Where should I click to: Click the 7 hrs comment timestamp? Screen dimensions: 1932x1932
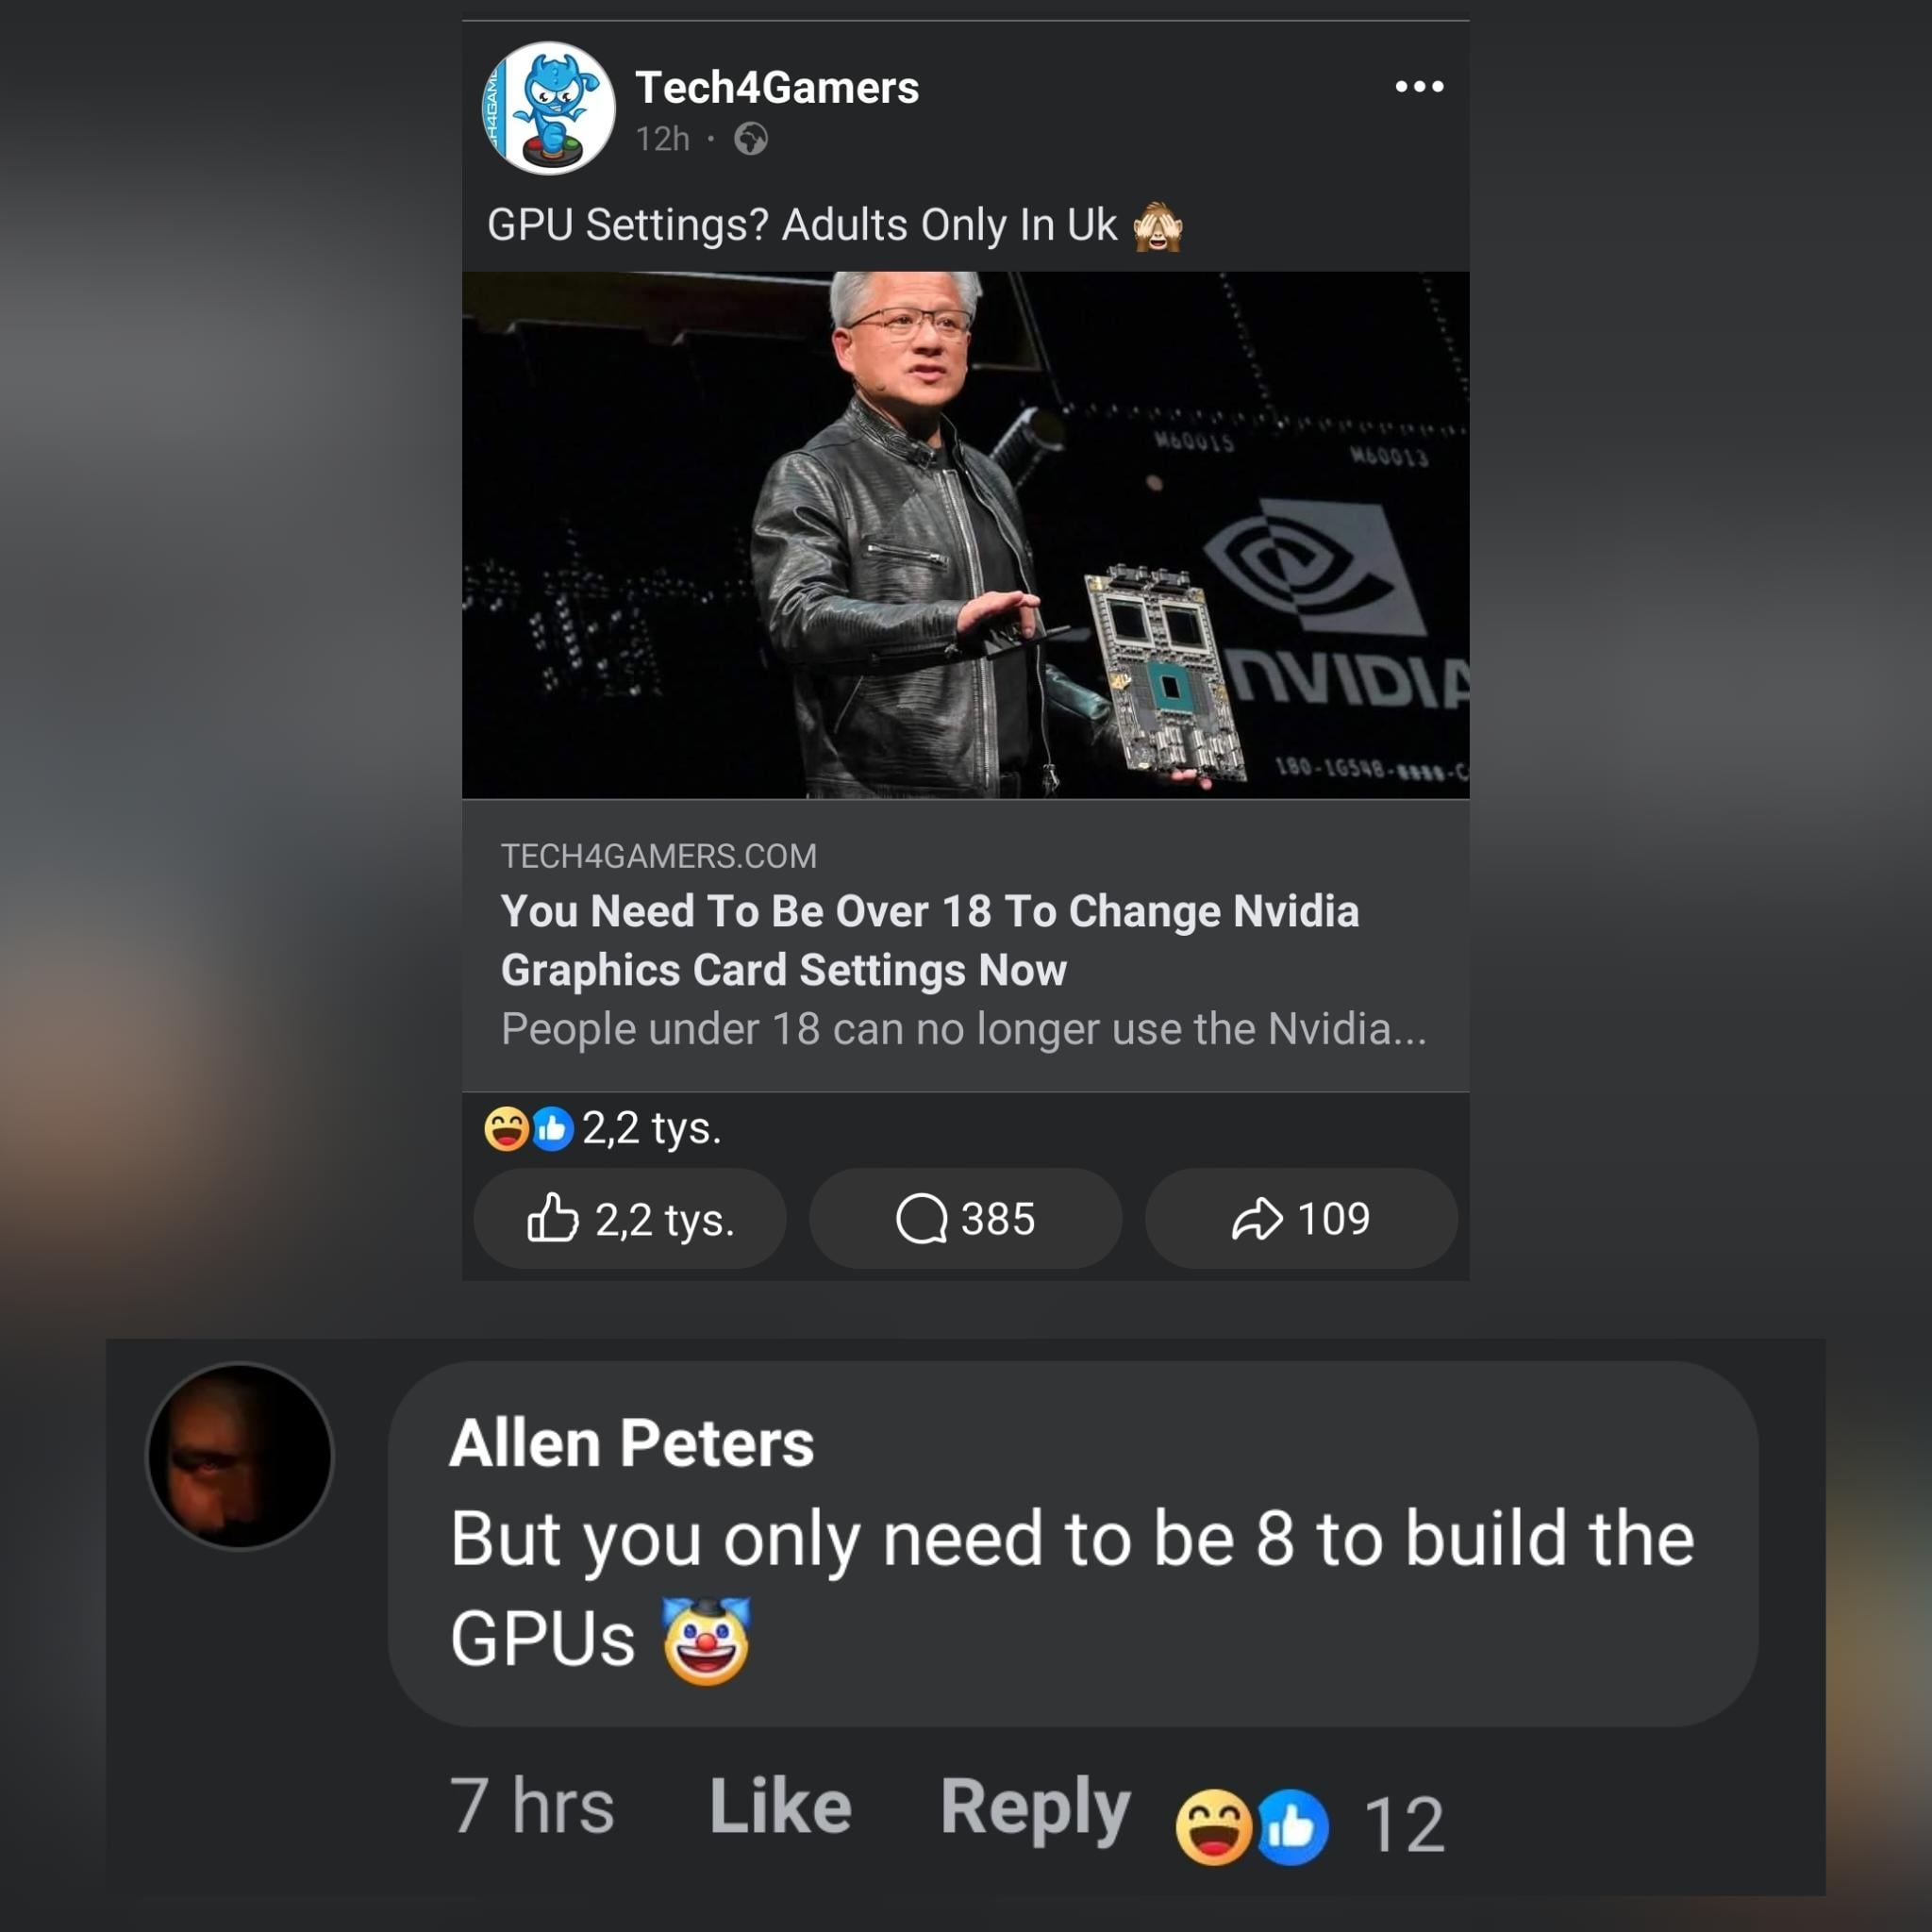tap(532, 1806)
